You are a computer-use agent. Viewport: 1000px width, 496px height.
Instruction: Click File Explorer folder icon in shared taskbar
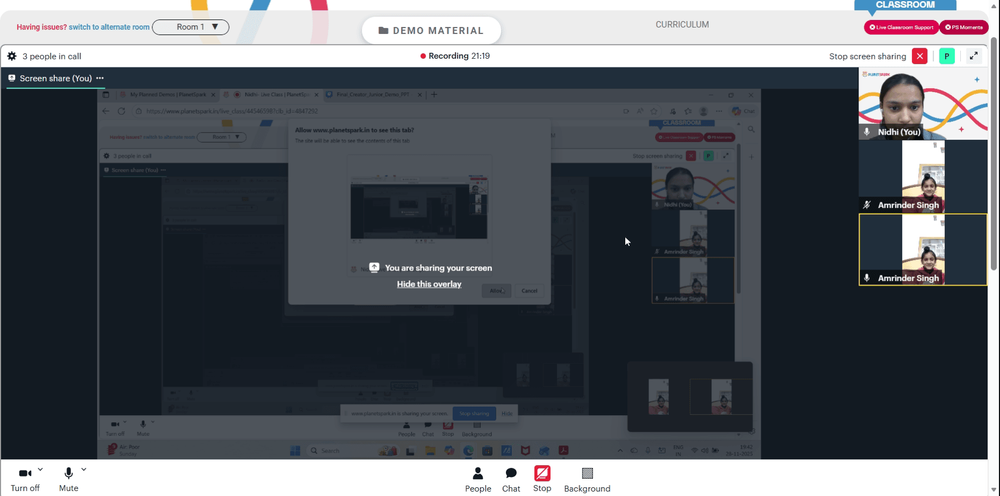pos(430,451)
